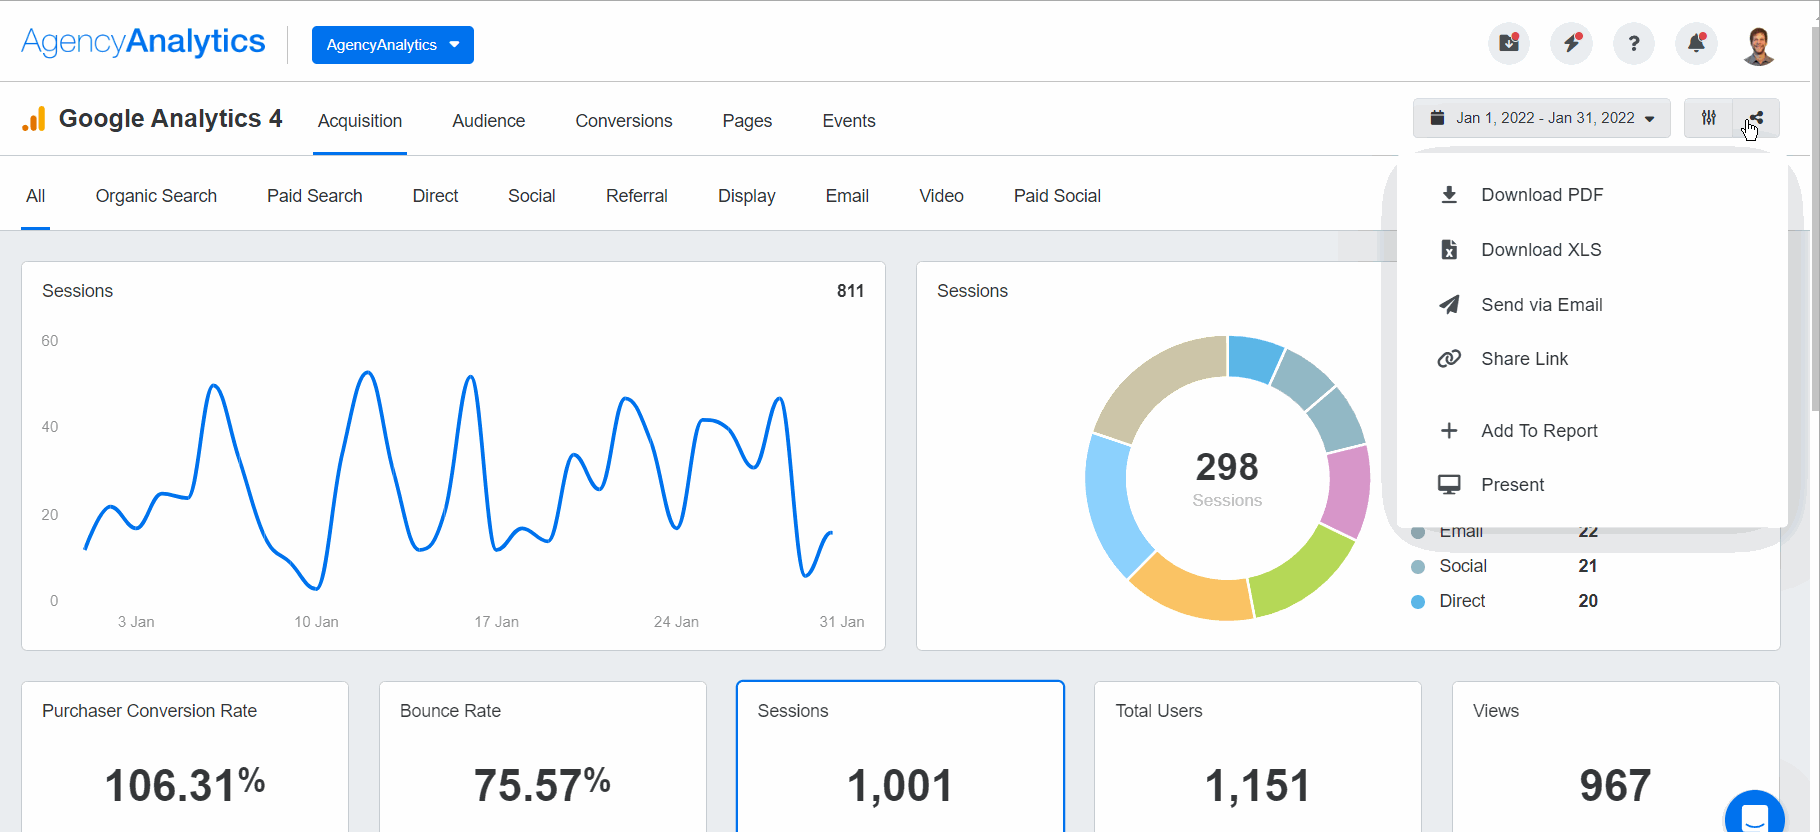The width and height of the screenshot is (1820, 832).
Task: Click the Direct legend color dot
Action: [x=1418, y=602]
